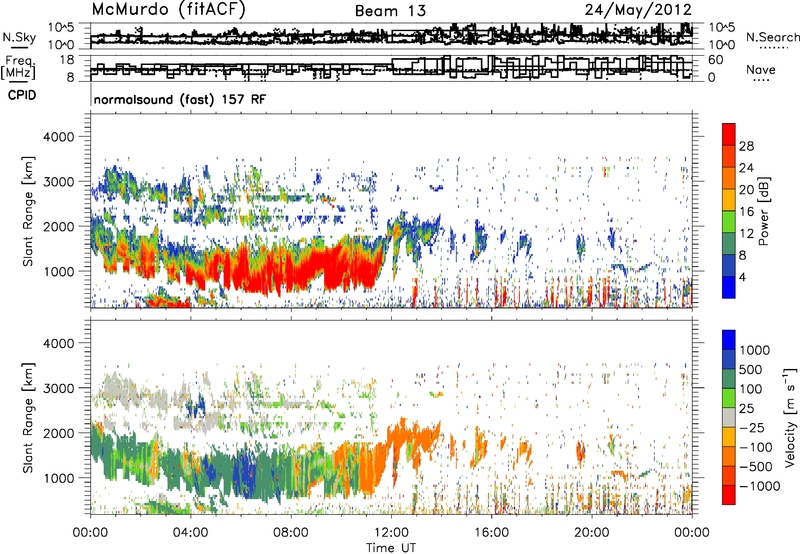The image size is (800, 554).
Task: Pick the red top swatch of Power colorbar
Action: [729, 135]
